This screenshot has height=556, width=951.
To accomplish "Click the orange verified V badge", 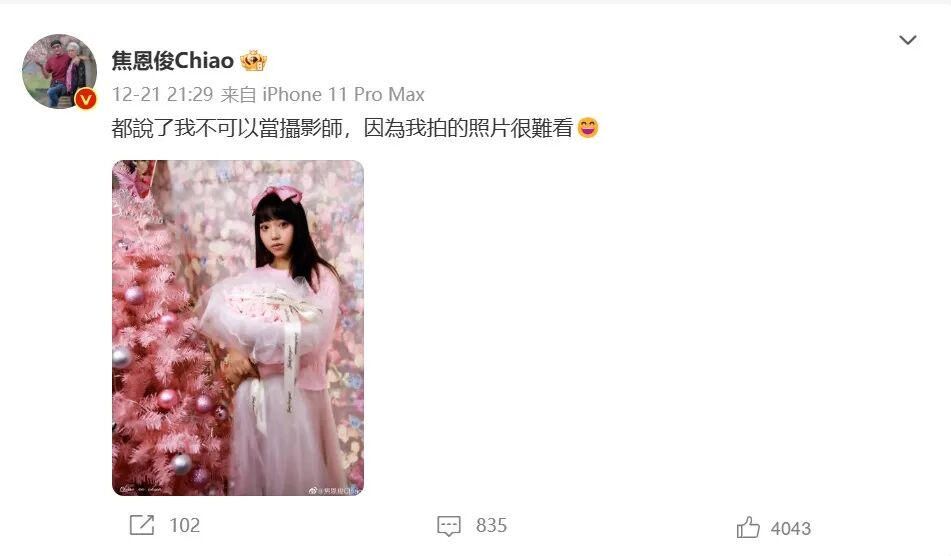I will tap(86, 98).
